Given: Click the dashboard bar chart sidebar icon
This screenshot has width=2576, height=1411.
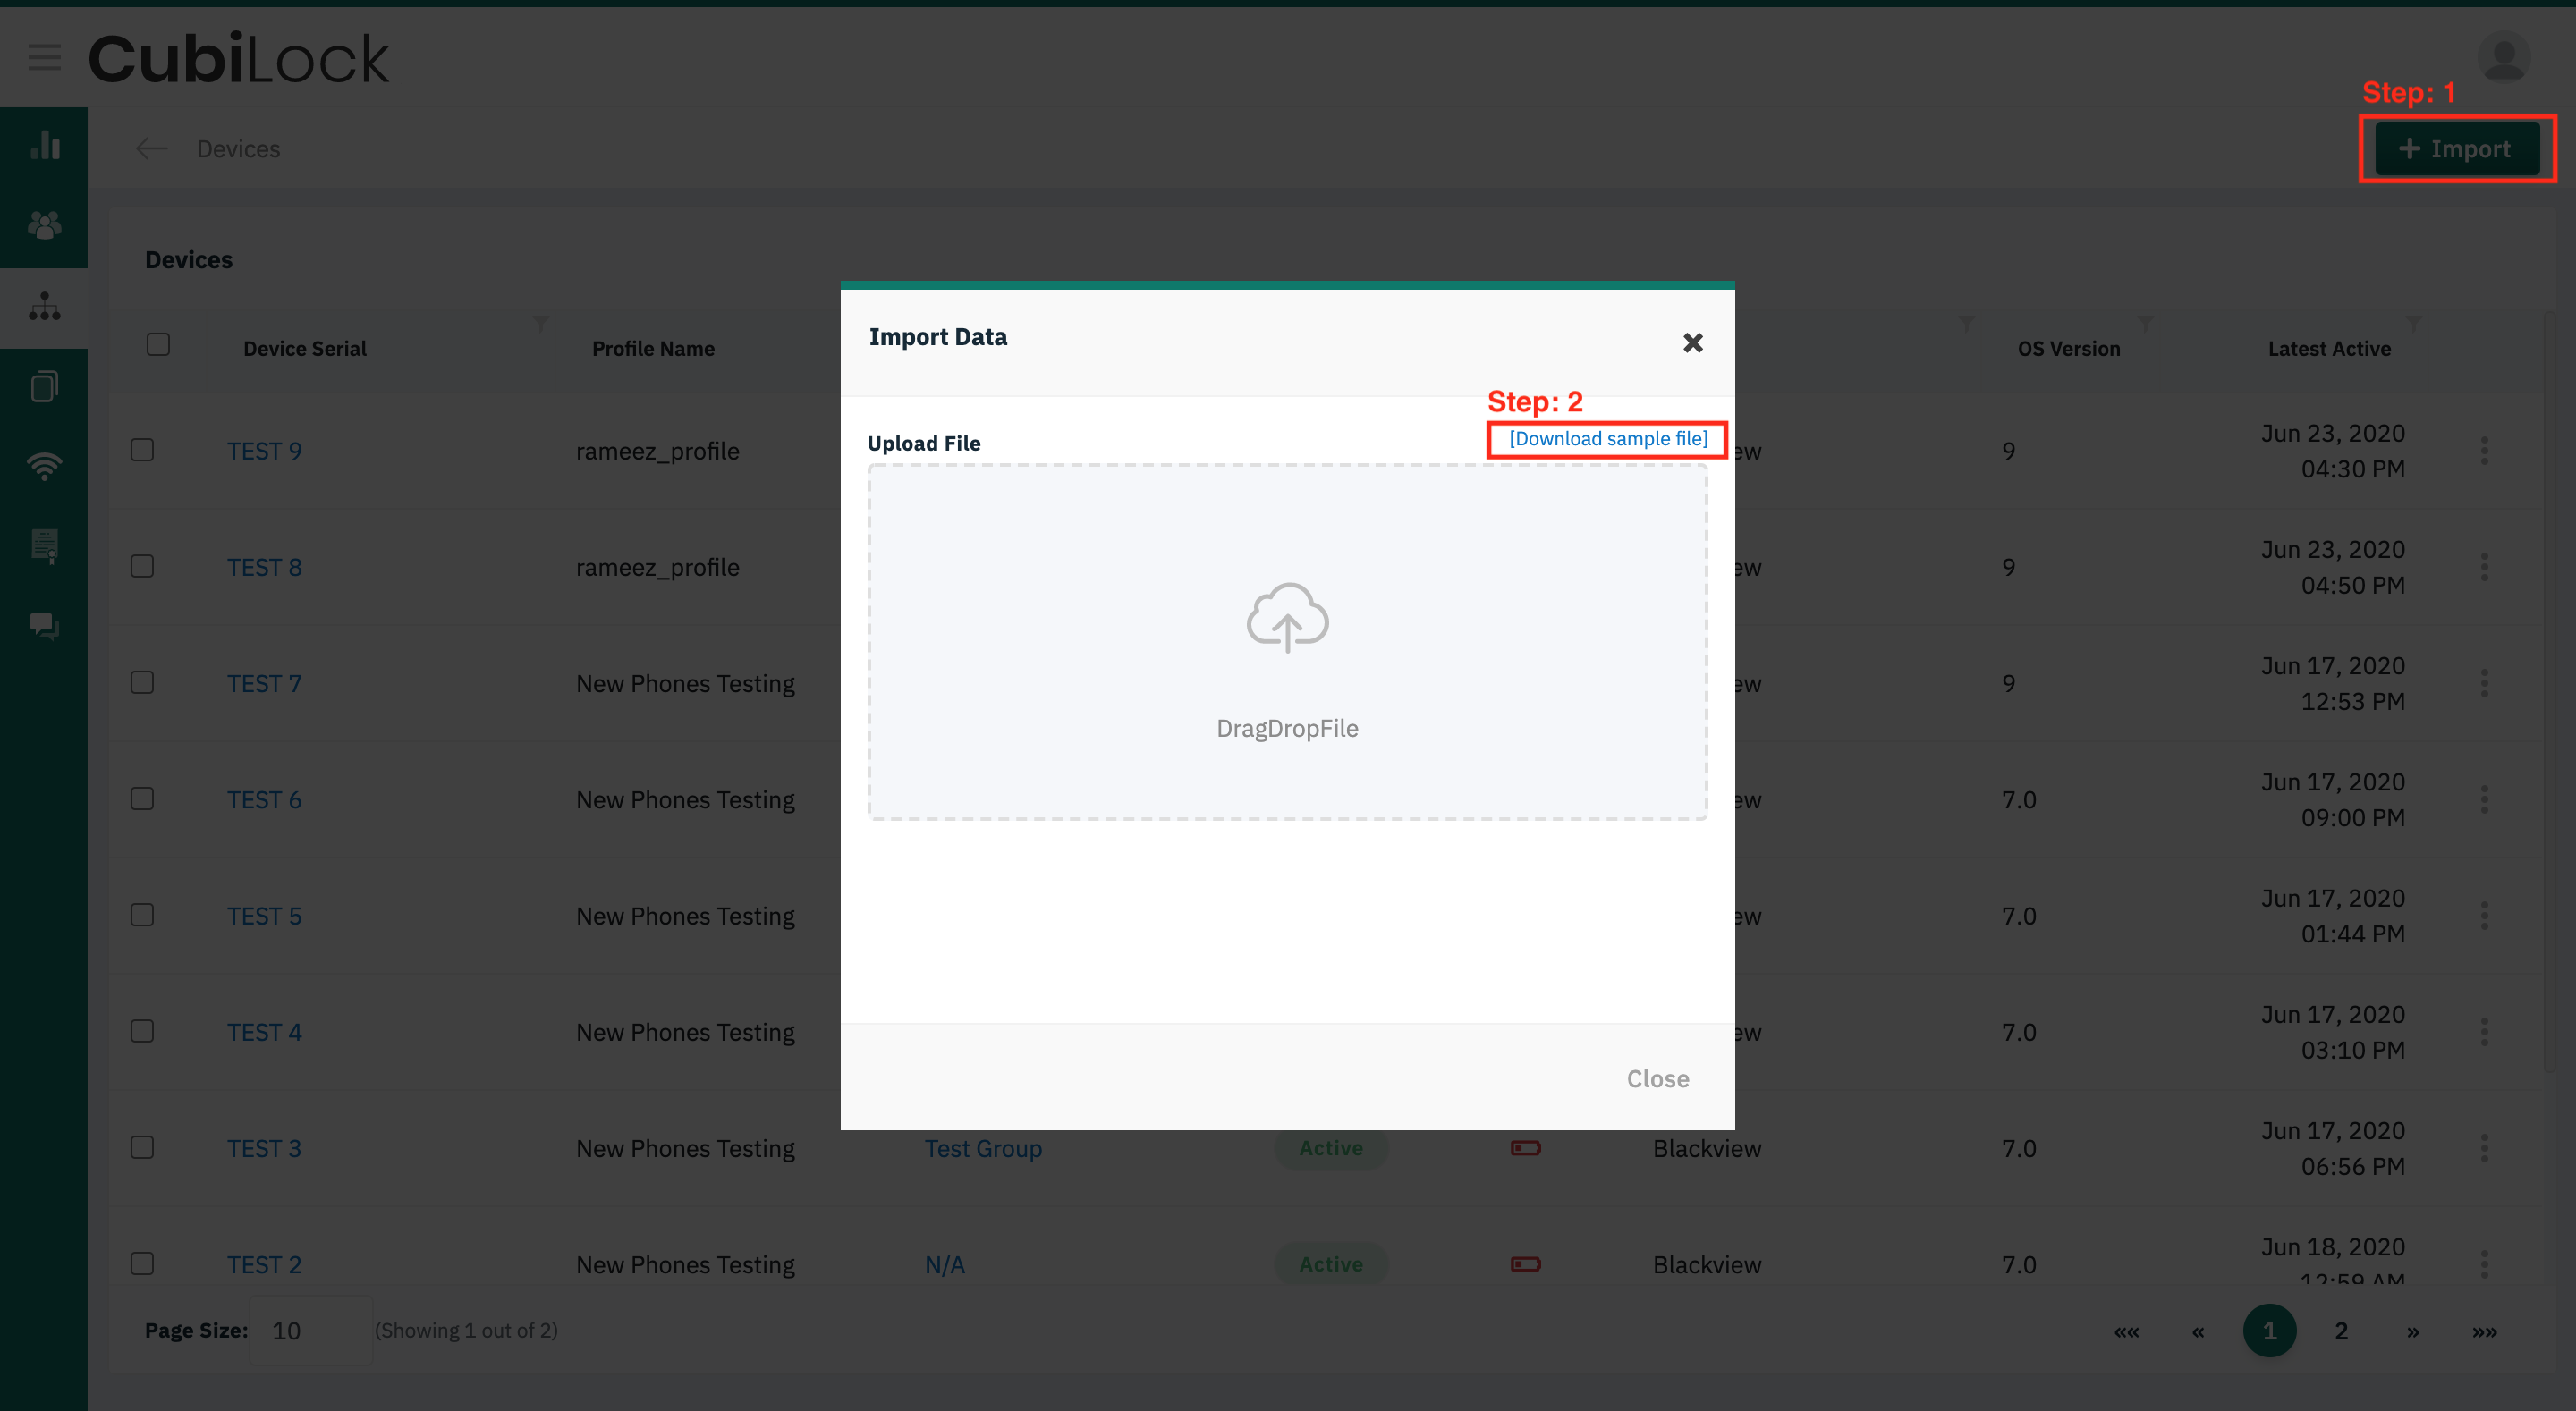Looking at the screenshot, I should pos(44,146).
